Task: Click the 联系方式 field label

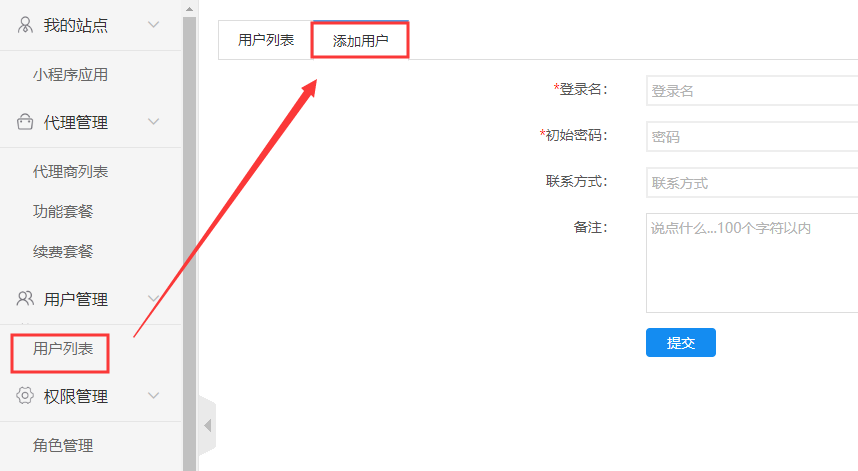Action: [x=577, y=181]
